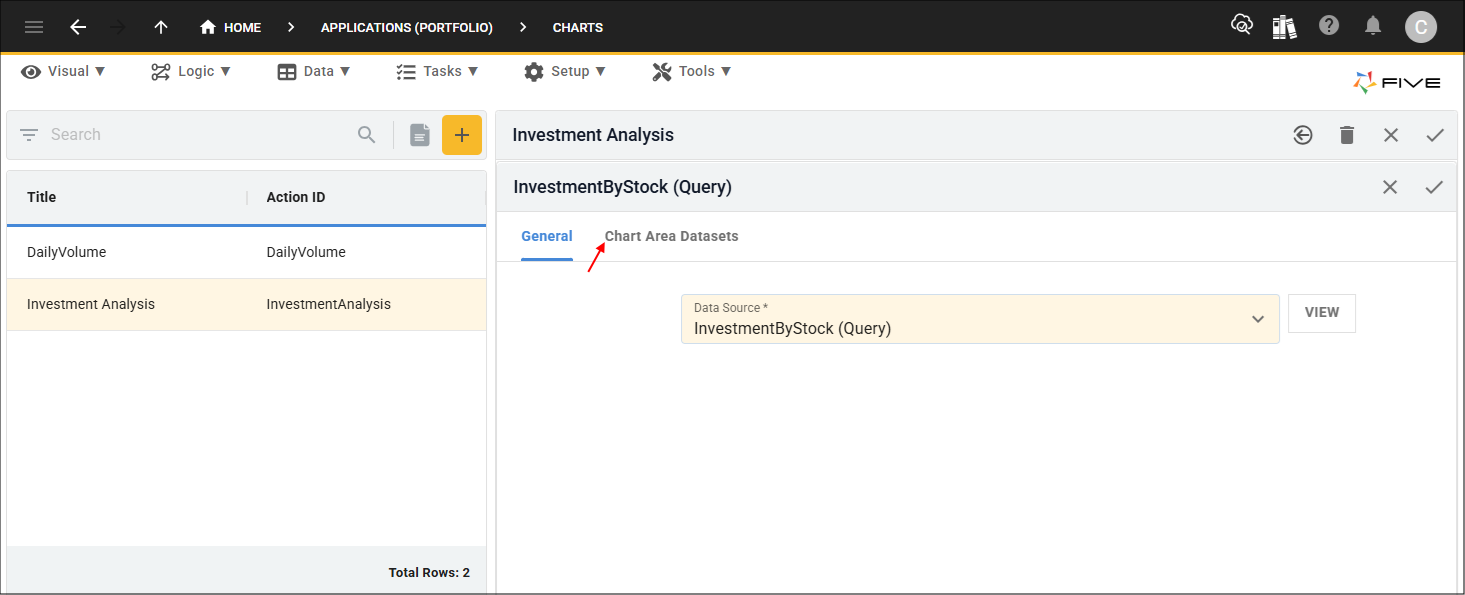Open the Setup dropdown menu
The width and height of the screenshot is (1465, 595).
tap(565, 71)
